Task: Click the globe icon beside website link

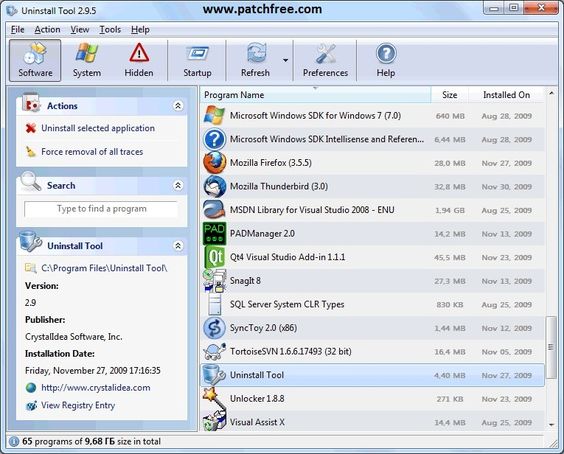Action: 31,388
